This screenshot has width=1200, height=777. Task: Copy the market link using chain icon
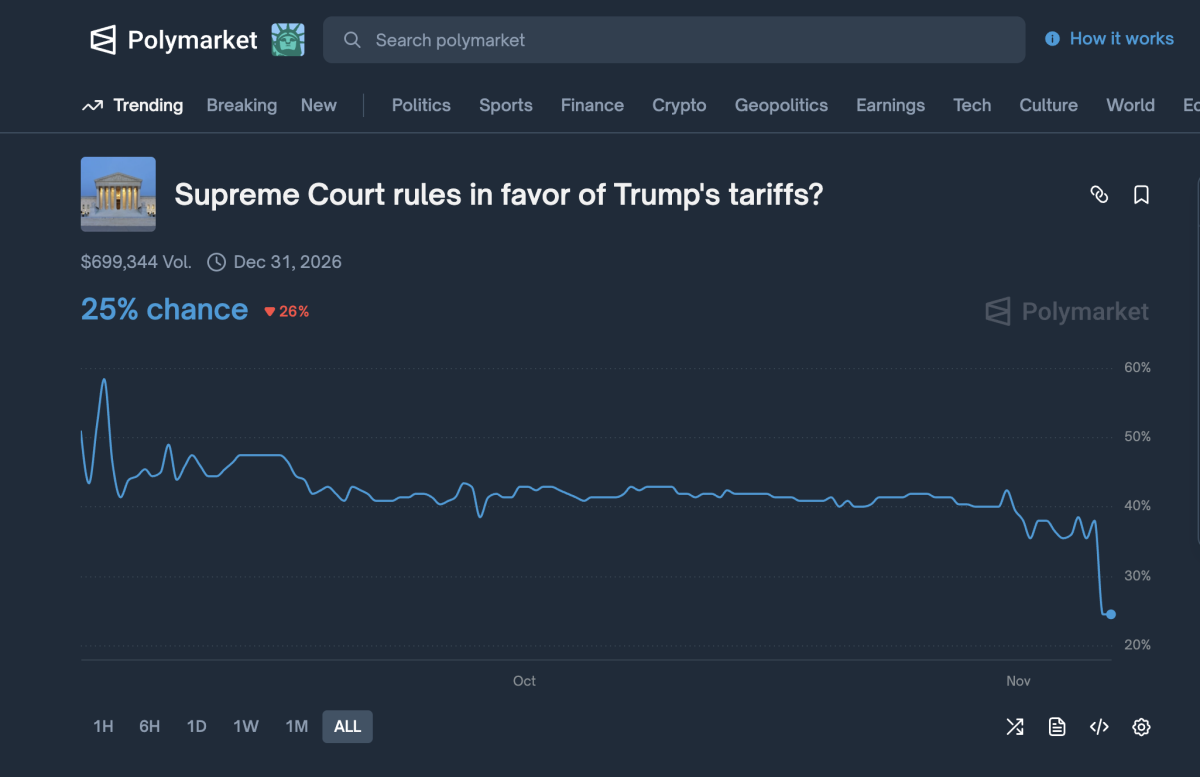[1099, 195]
